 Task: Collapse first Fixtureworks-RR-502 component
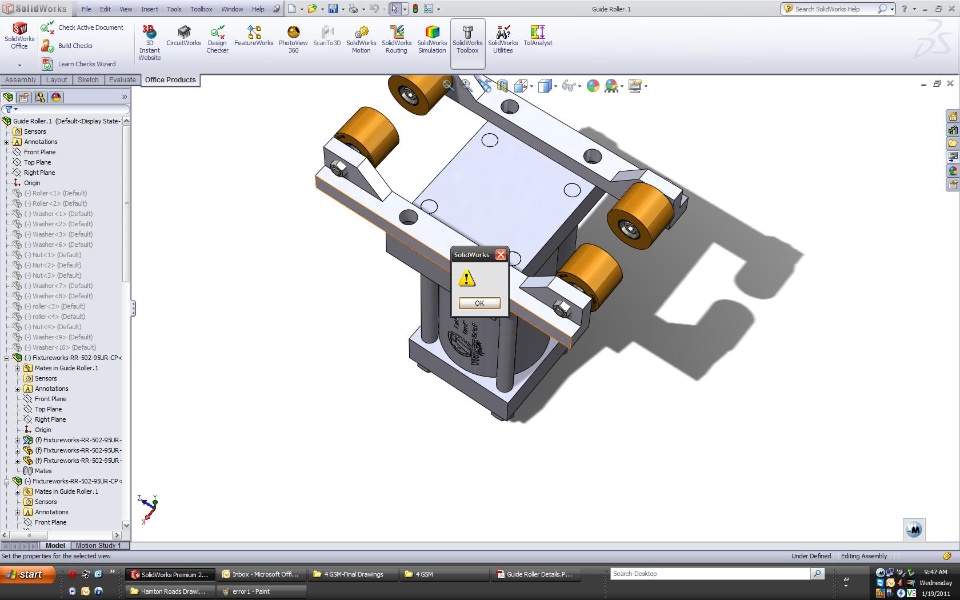pos(7,358)
